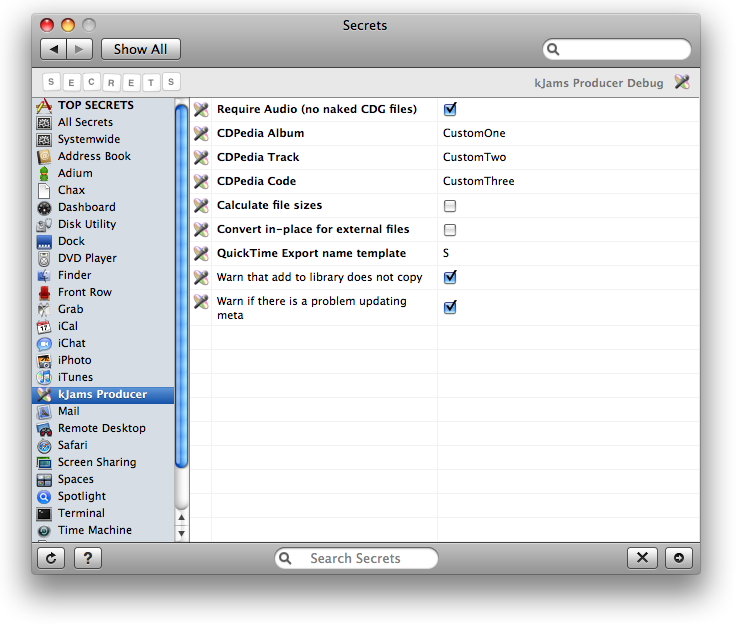Click kJams icon next to Producer Debug header
Image resolution: width=740 pixels, height=636 pixels.
tap(682, 82)
